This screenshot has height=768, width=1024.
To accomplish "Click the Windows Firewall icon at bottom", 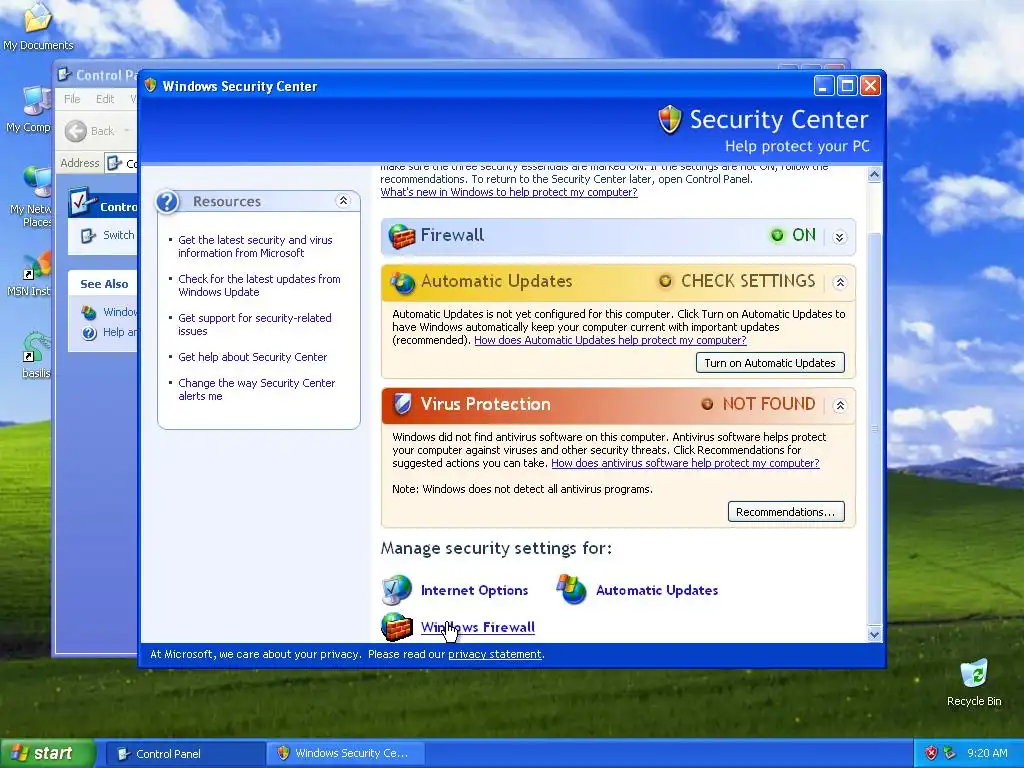I will tap(396, 627).
